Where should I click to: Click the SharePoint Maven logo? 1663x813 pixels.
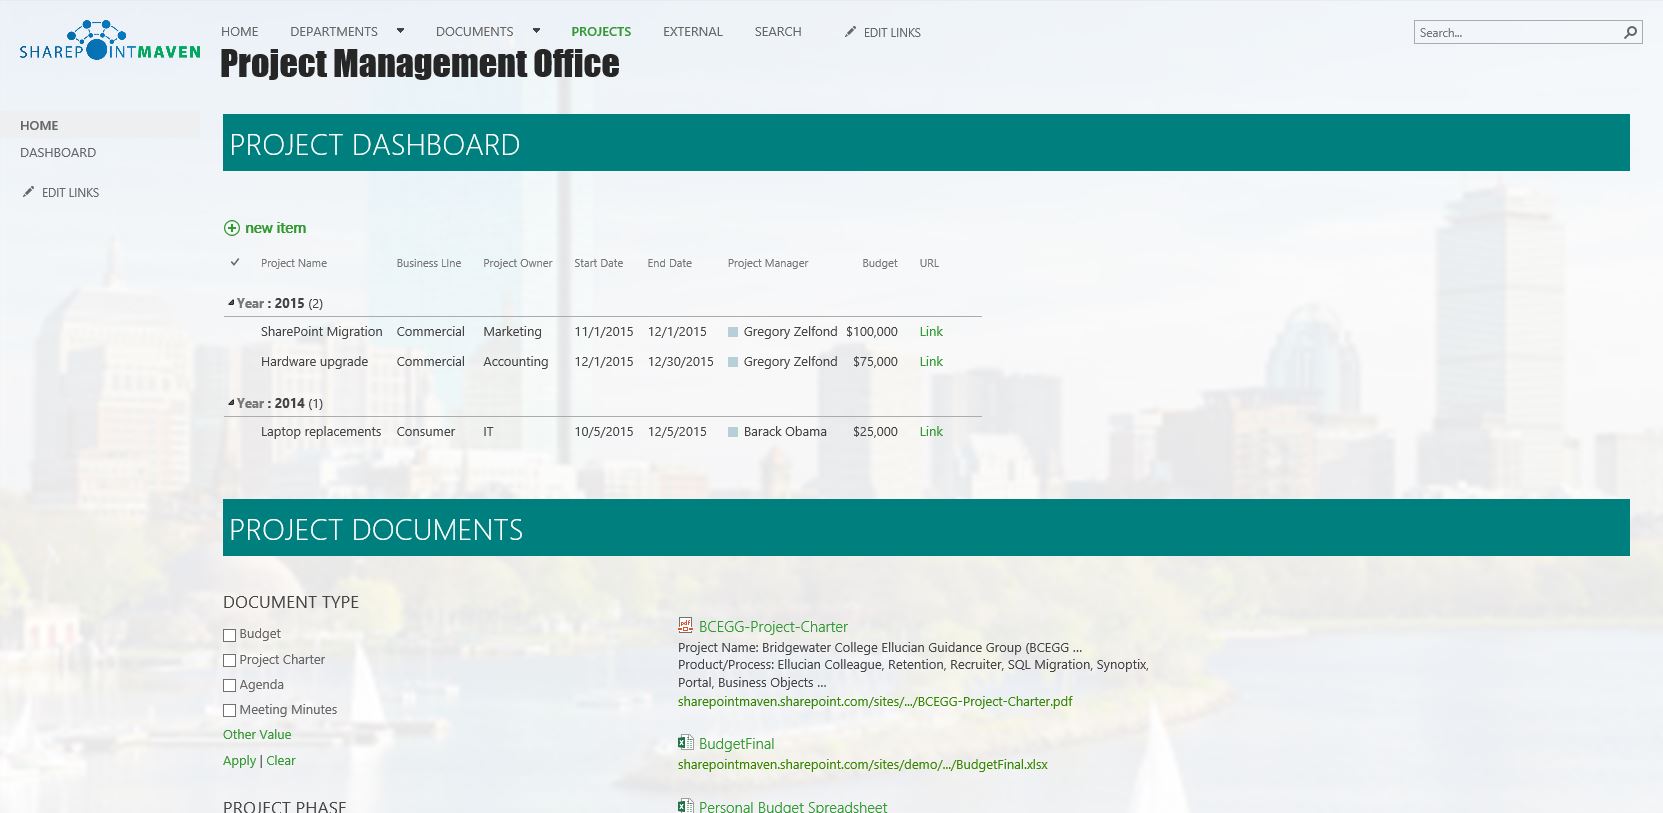110,41
